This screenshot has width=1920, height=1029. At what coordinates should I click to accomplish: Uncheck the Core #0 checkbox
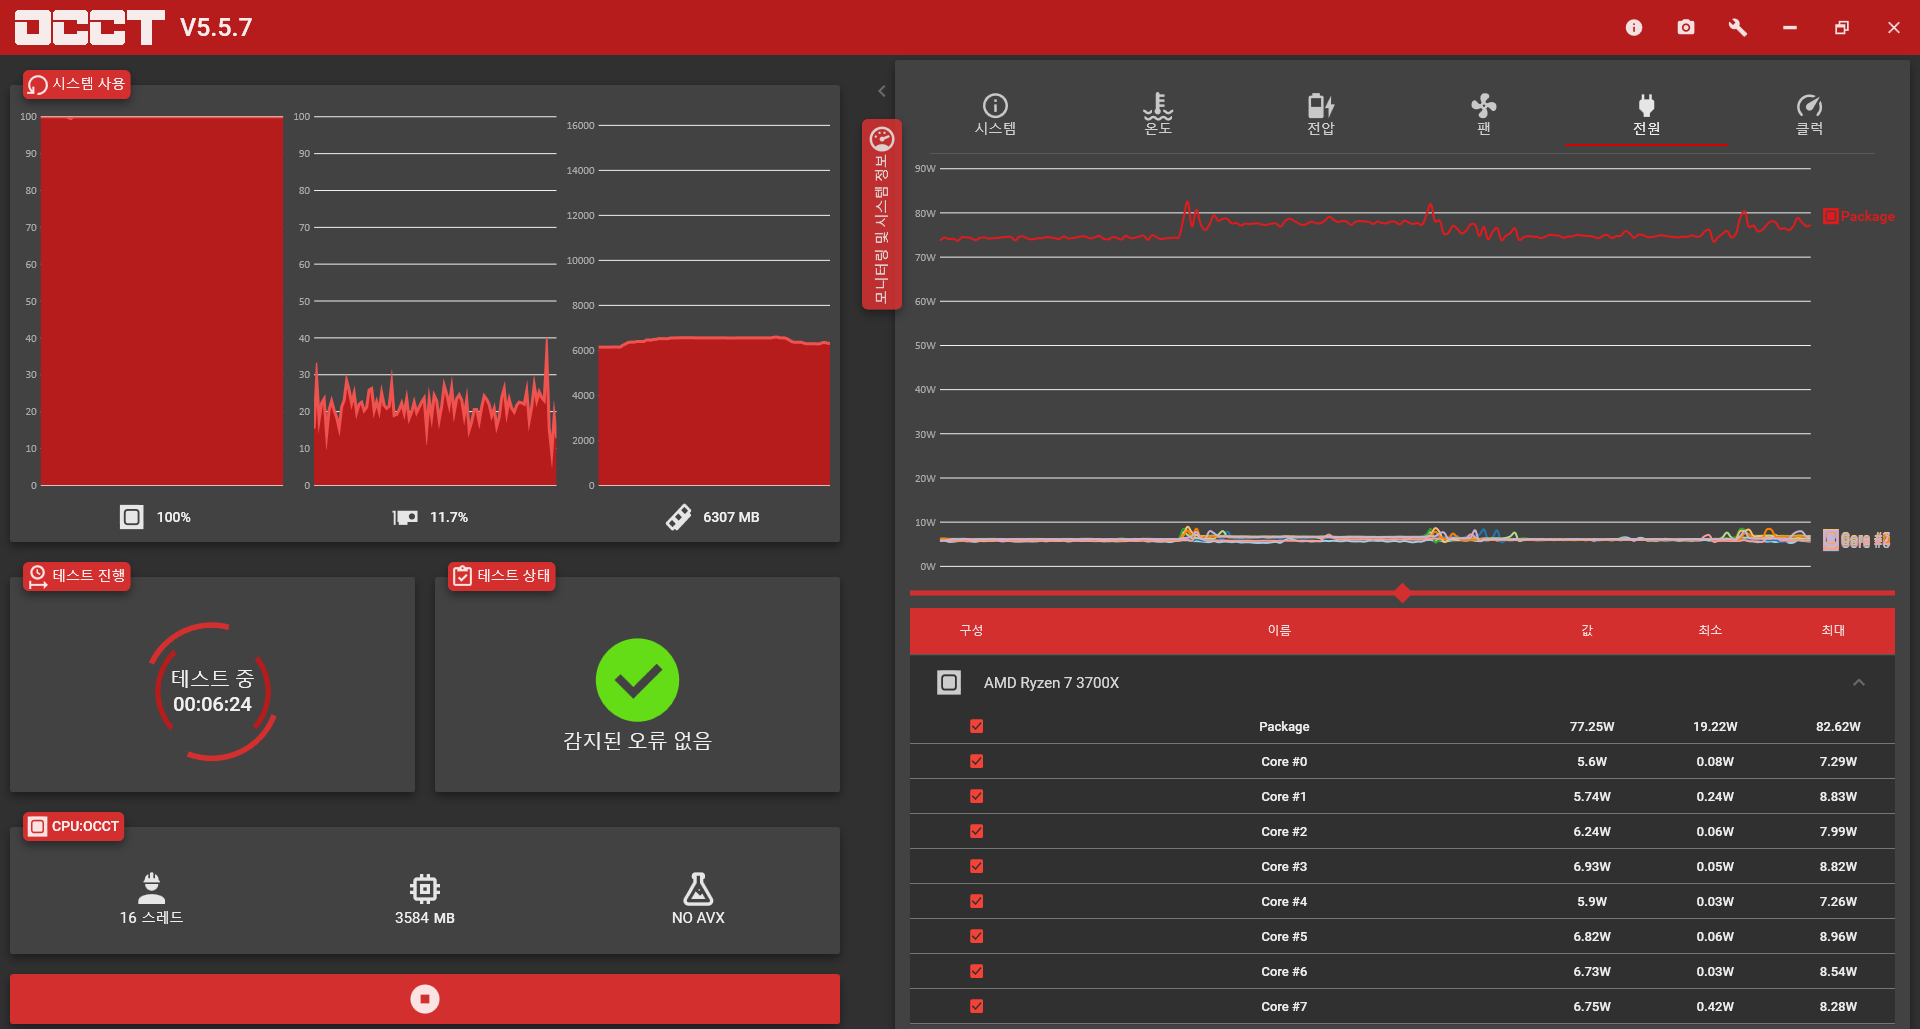click(x=977, y=761)
